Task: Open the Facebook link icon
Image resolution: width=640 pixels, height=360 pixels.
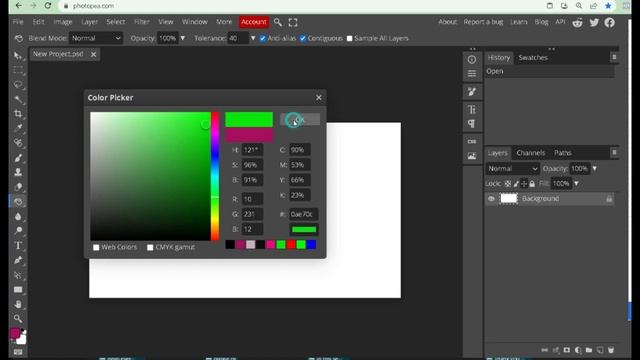Action: [x=609, y=22]
